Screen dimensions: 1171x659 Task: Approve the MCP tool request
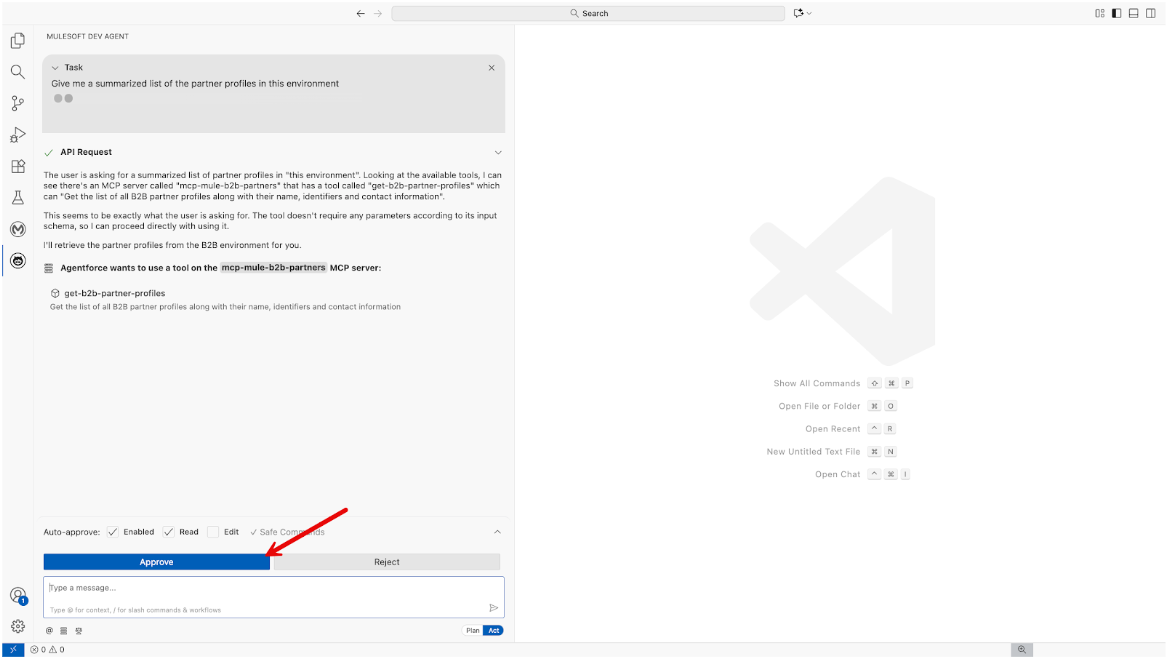(x=156, y=562)
